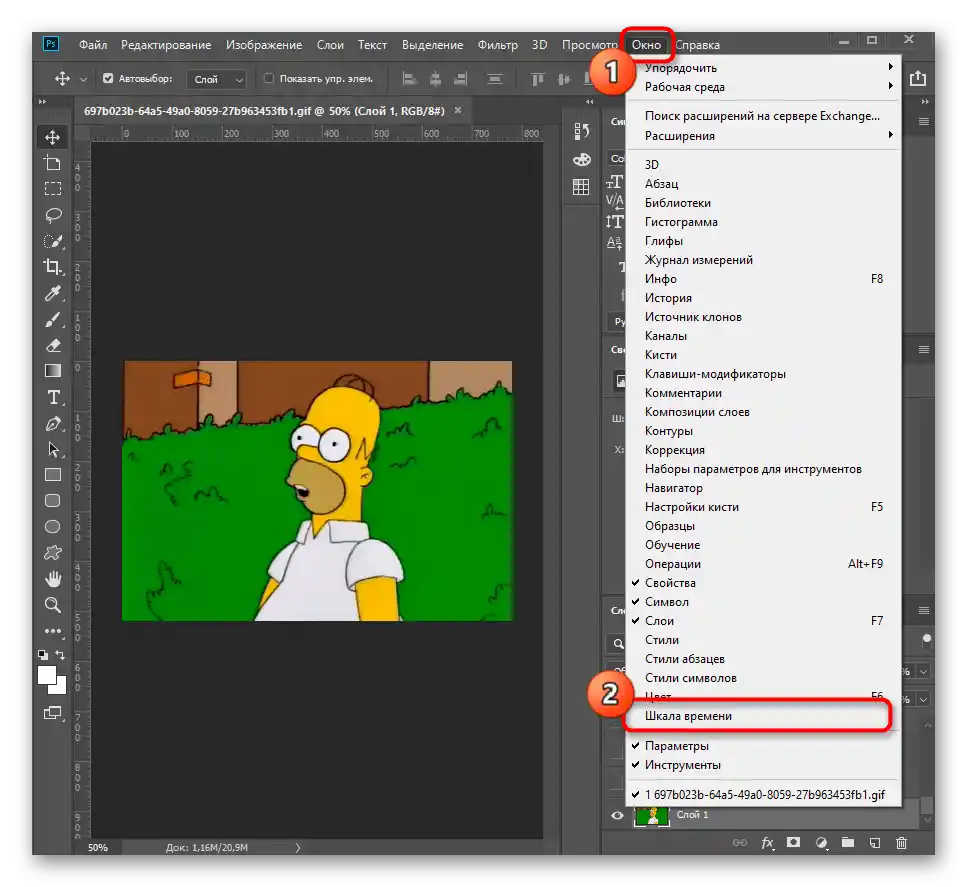Select the Eyedropper tool
Image resolution: width=967 pixels, height=887 pixels.
53,293
